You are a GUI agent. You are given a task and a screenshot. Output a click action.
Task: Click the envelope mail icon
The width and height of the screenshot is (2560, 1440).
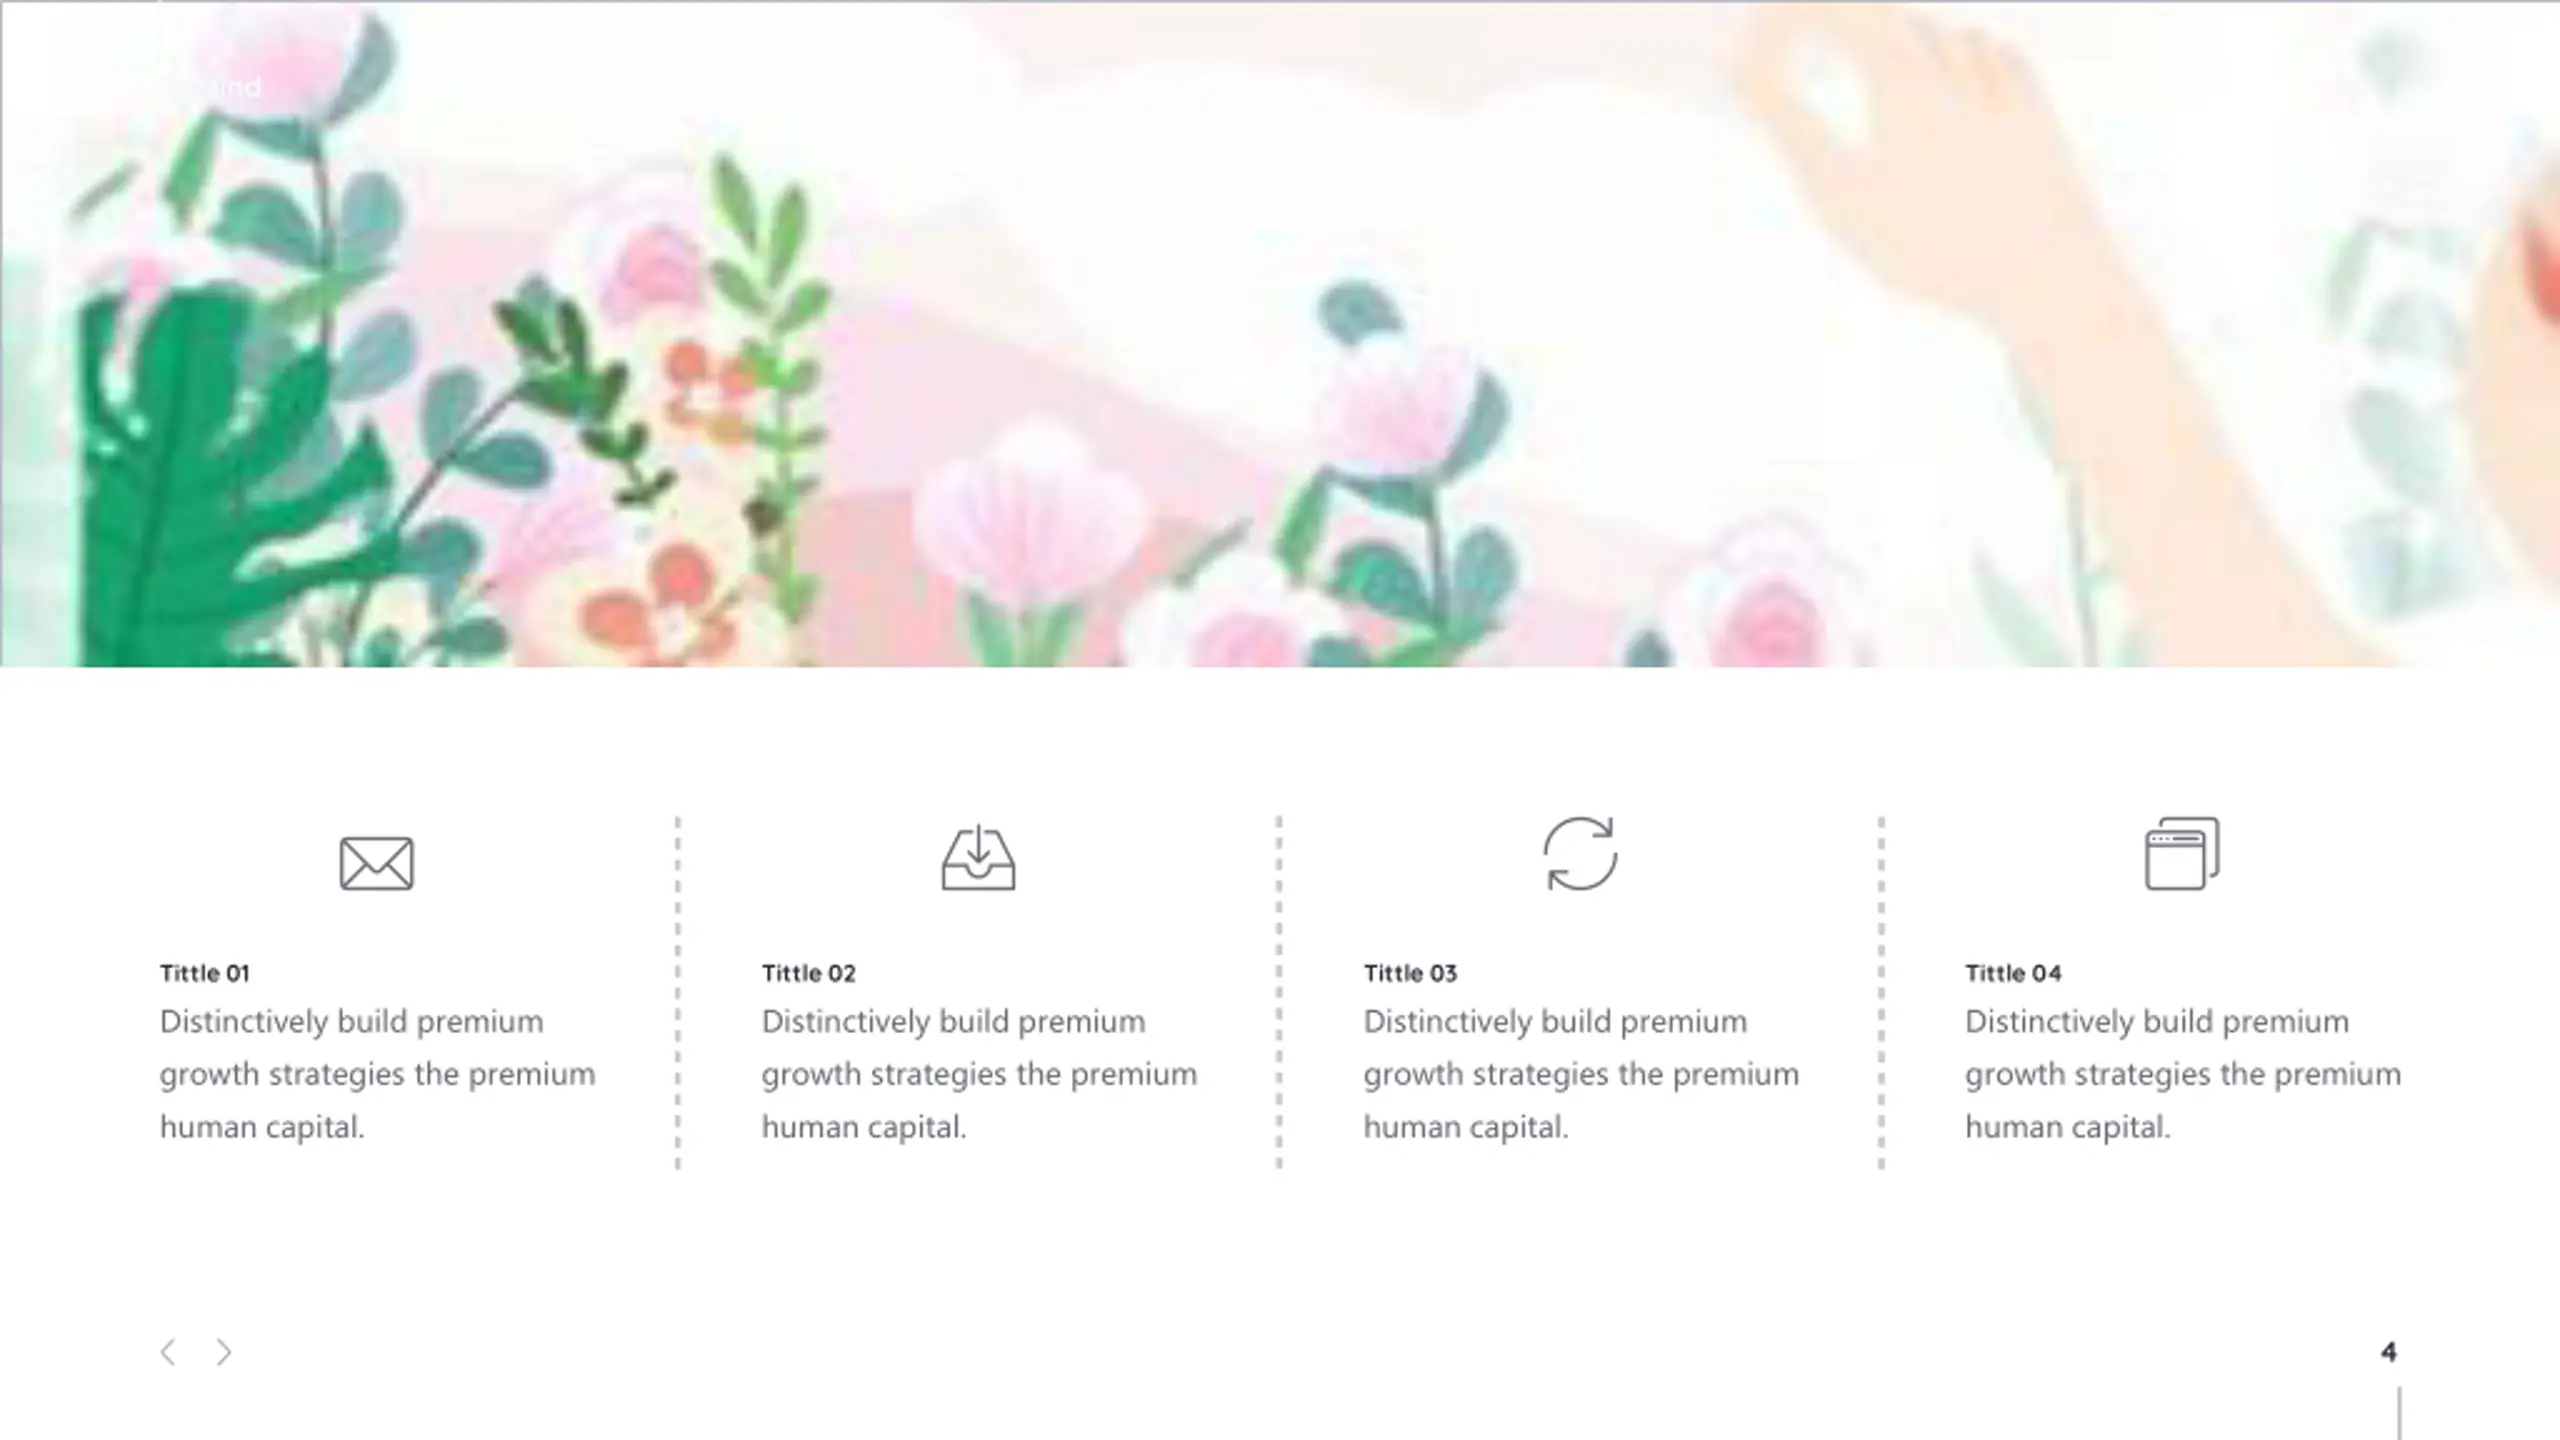pos(376,863)
